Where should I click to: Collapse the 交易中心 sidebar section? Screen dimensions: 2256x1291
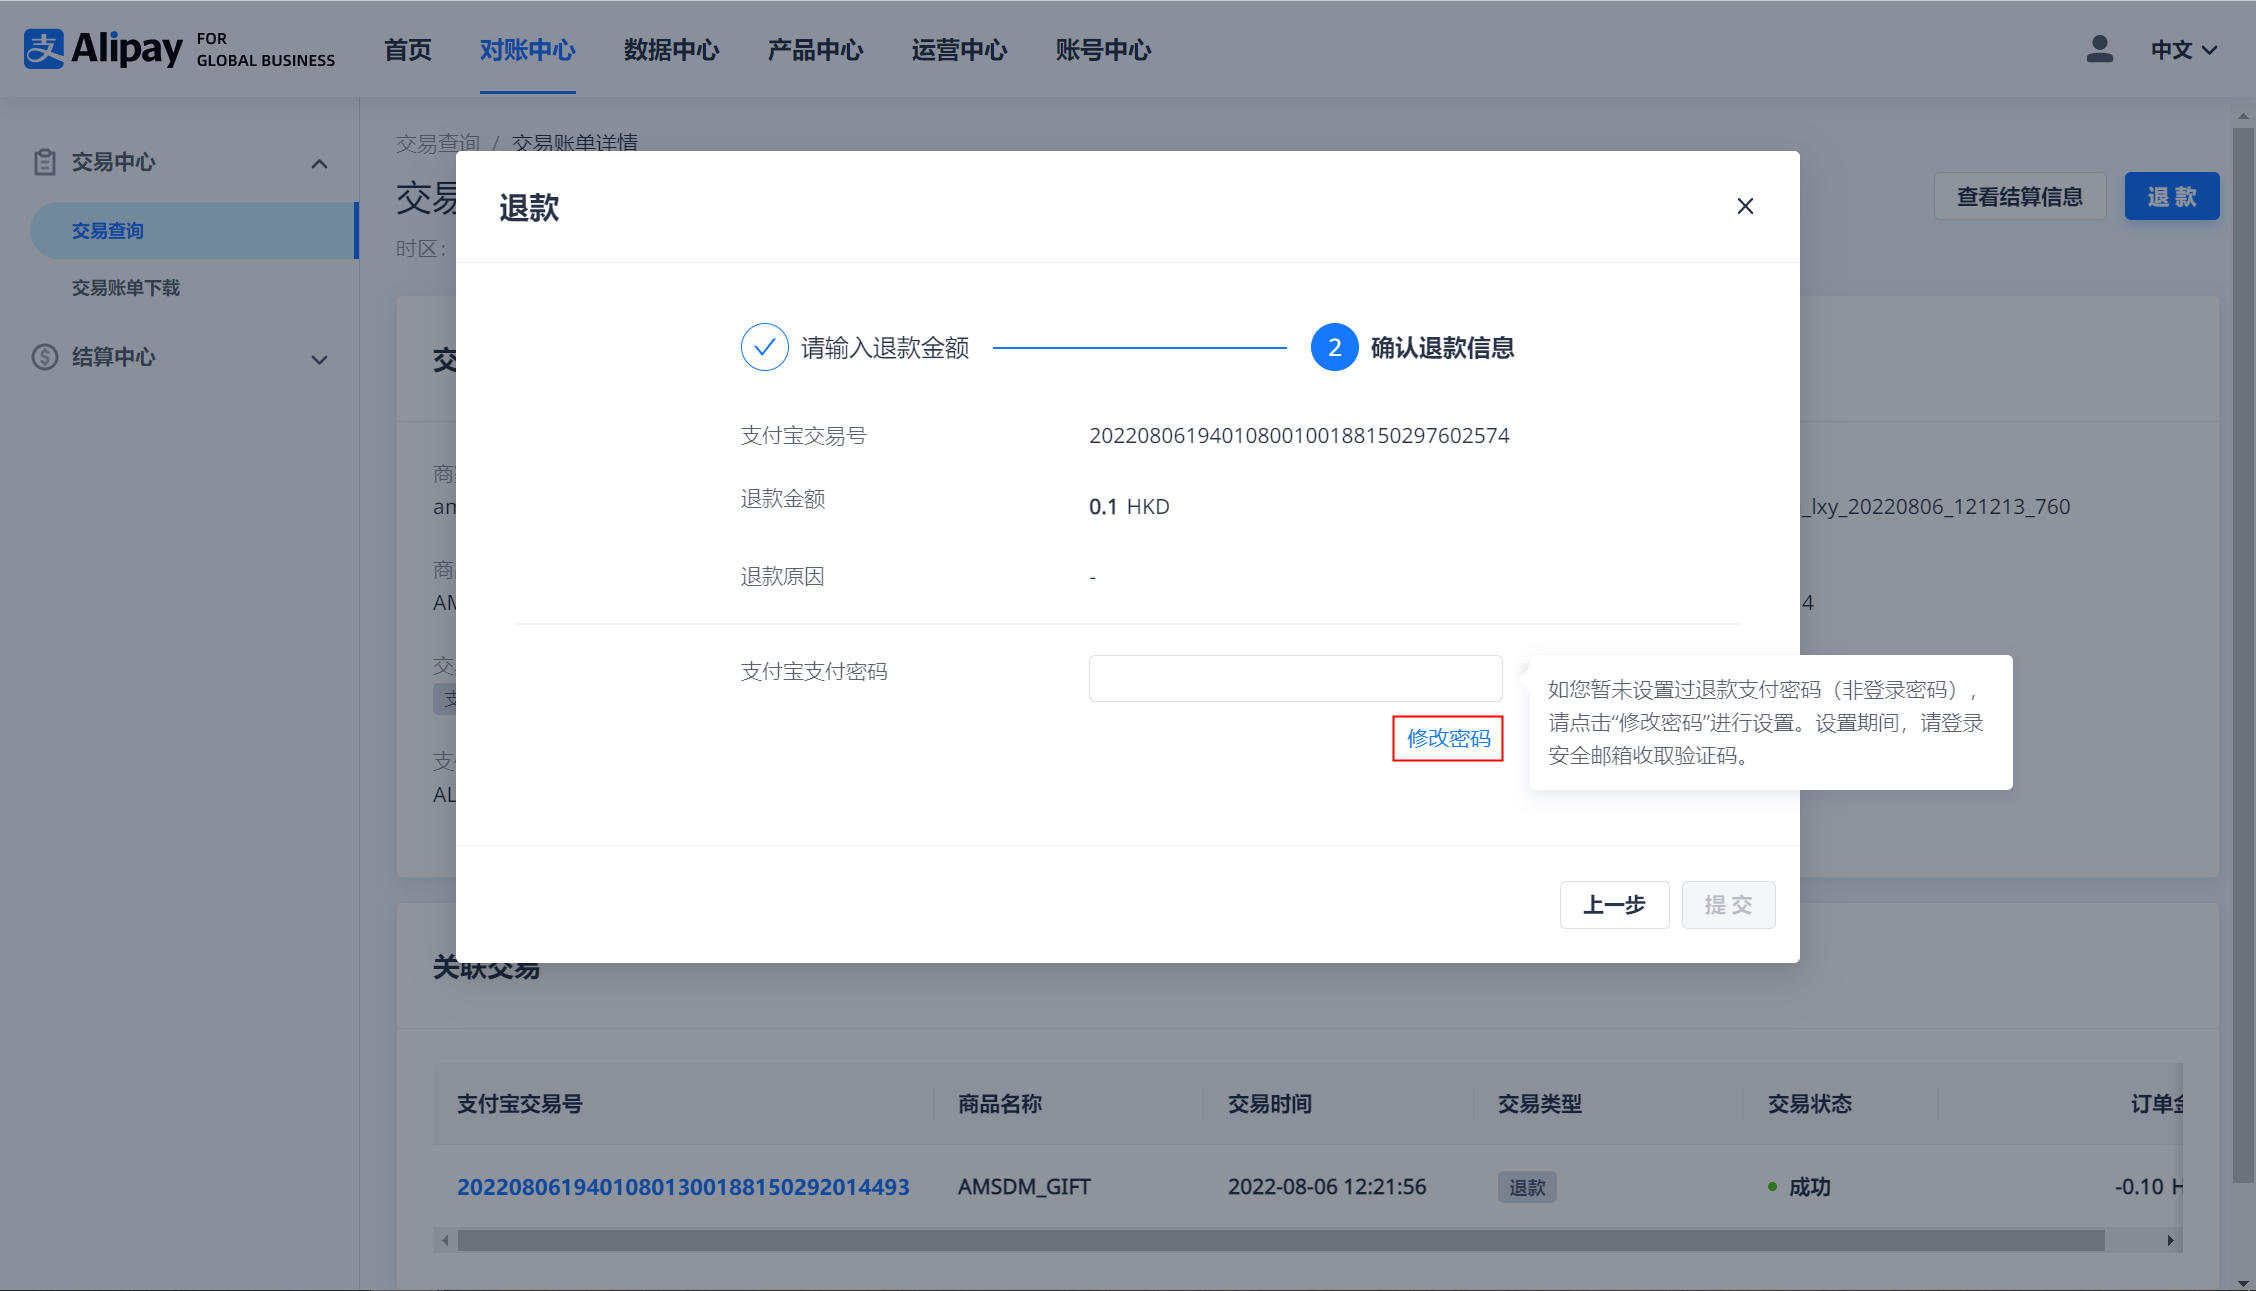319,163
